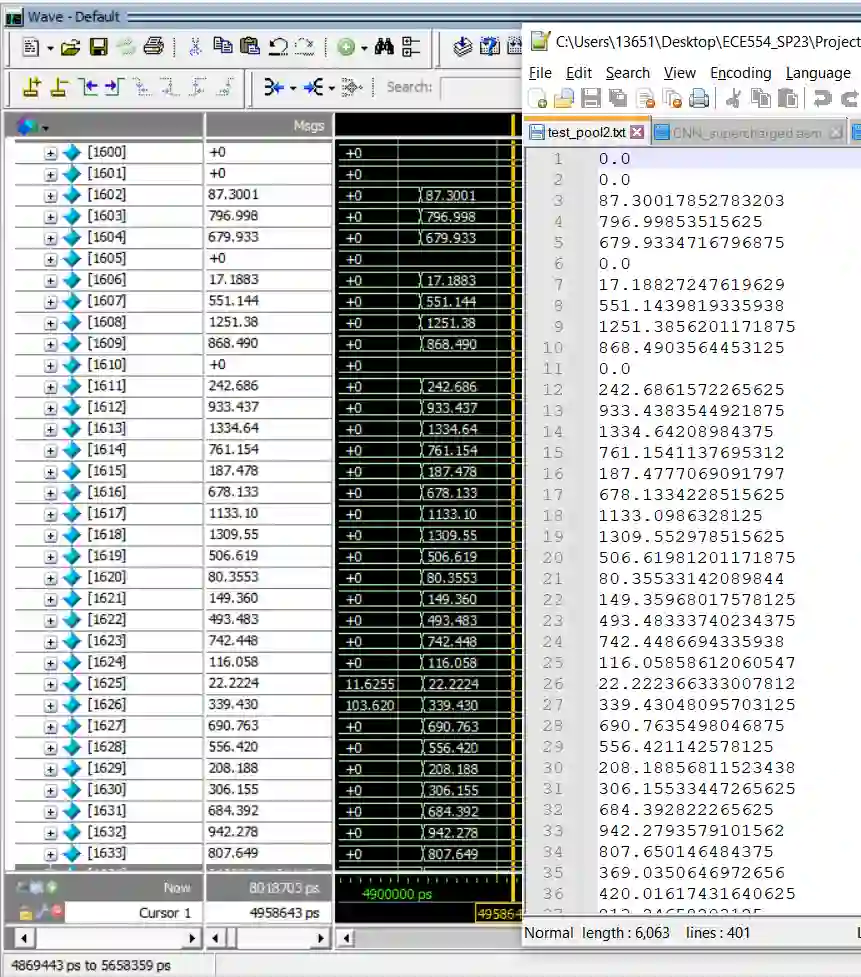Image resolution: width=861 pixels, height=977 pixels.
Task: Open the New file dropdown arrow
Action: pos(50,48)
